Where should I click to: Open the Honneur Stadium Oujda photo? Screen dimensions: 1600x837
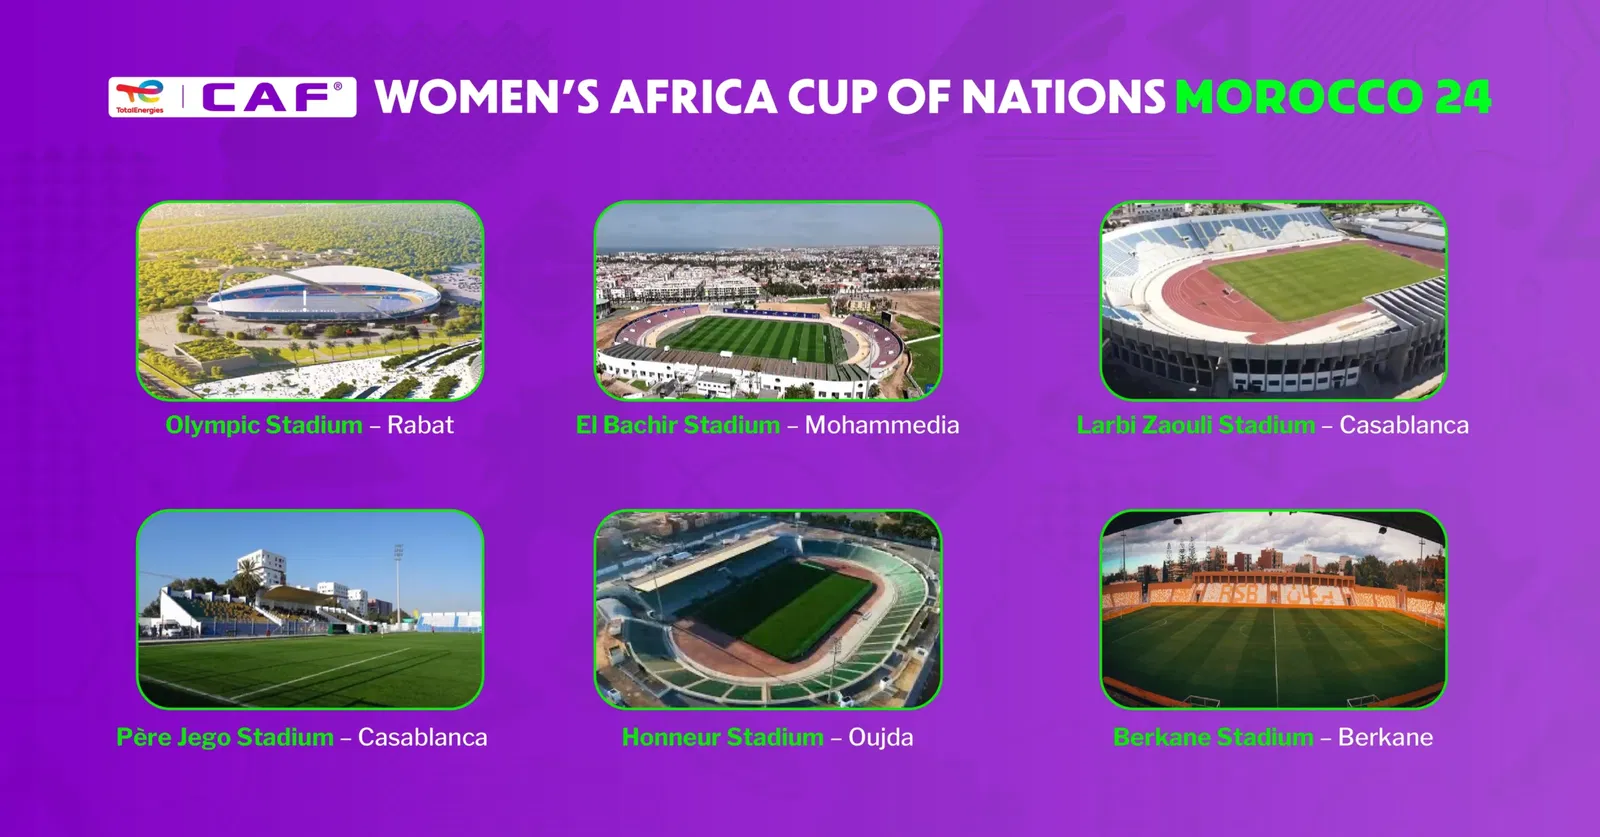click(768, 610)
